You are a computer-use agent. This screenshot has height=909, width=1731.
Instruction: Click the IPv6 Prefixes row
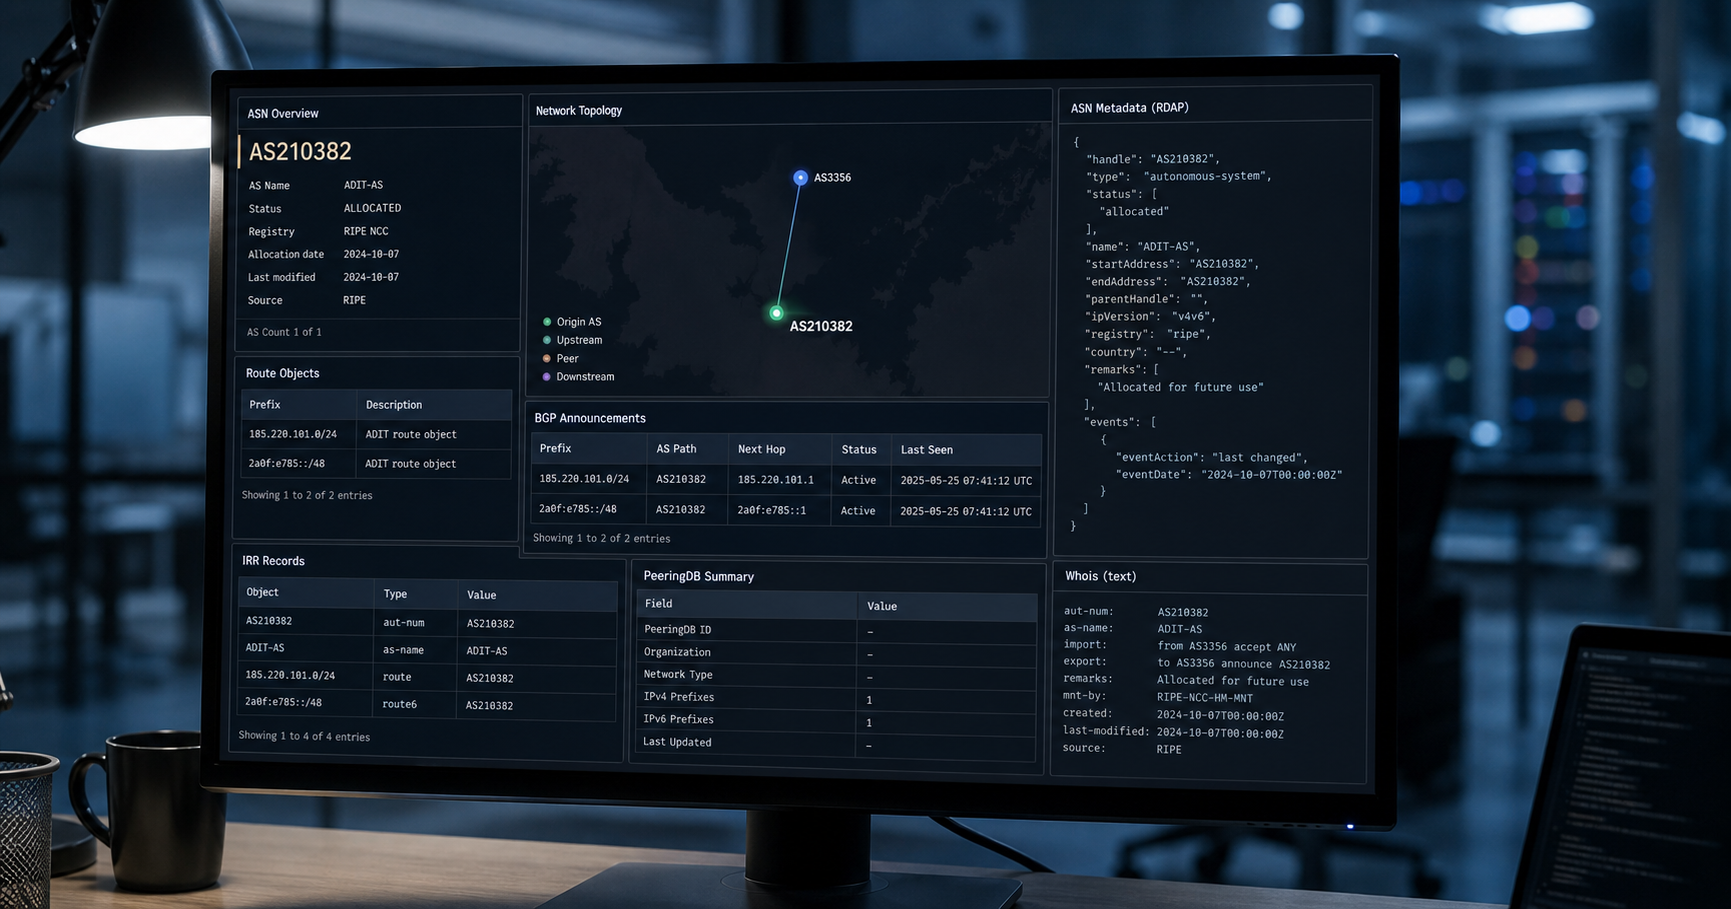pos(837,720)
